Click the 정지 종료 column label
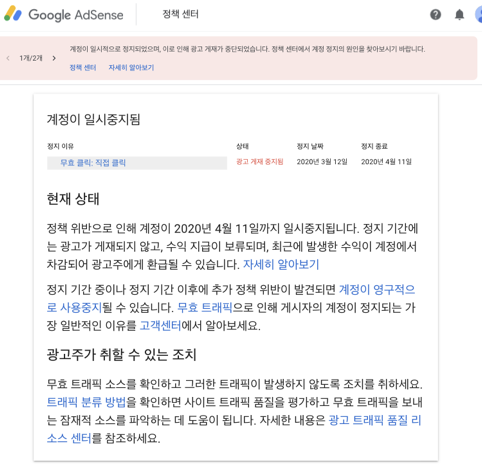The width and height of the screenshot is (482, 475). 374,146
